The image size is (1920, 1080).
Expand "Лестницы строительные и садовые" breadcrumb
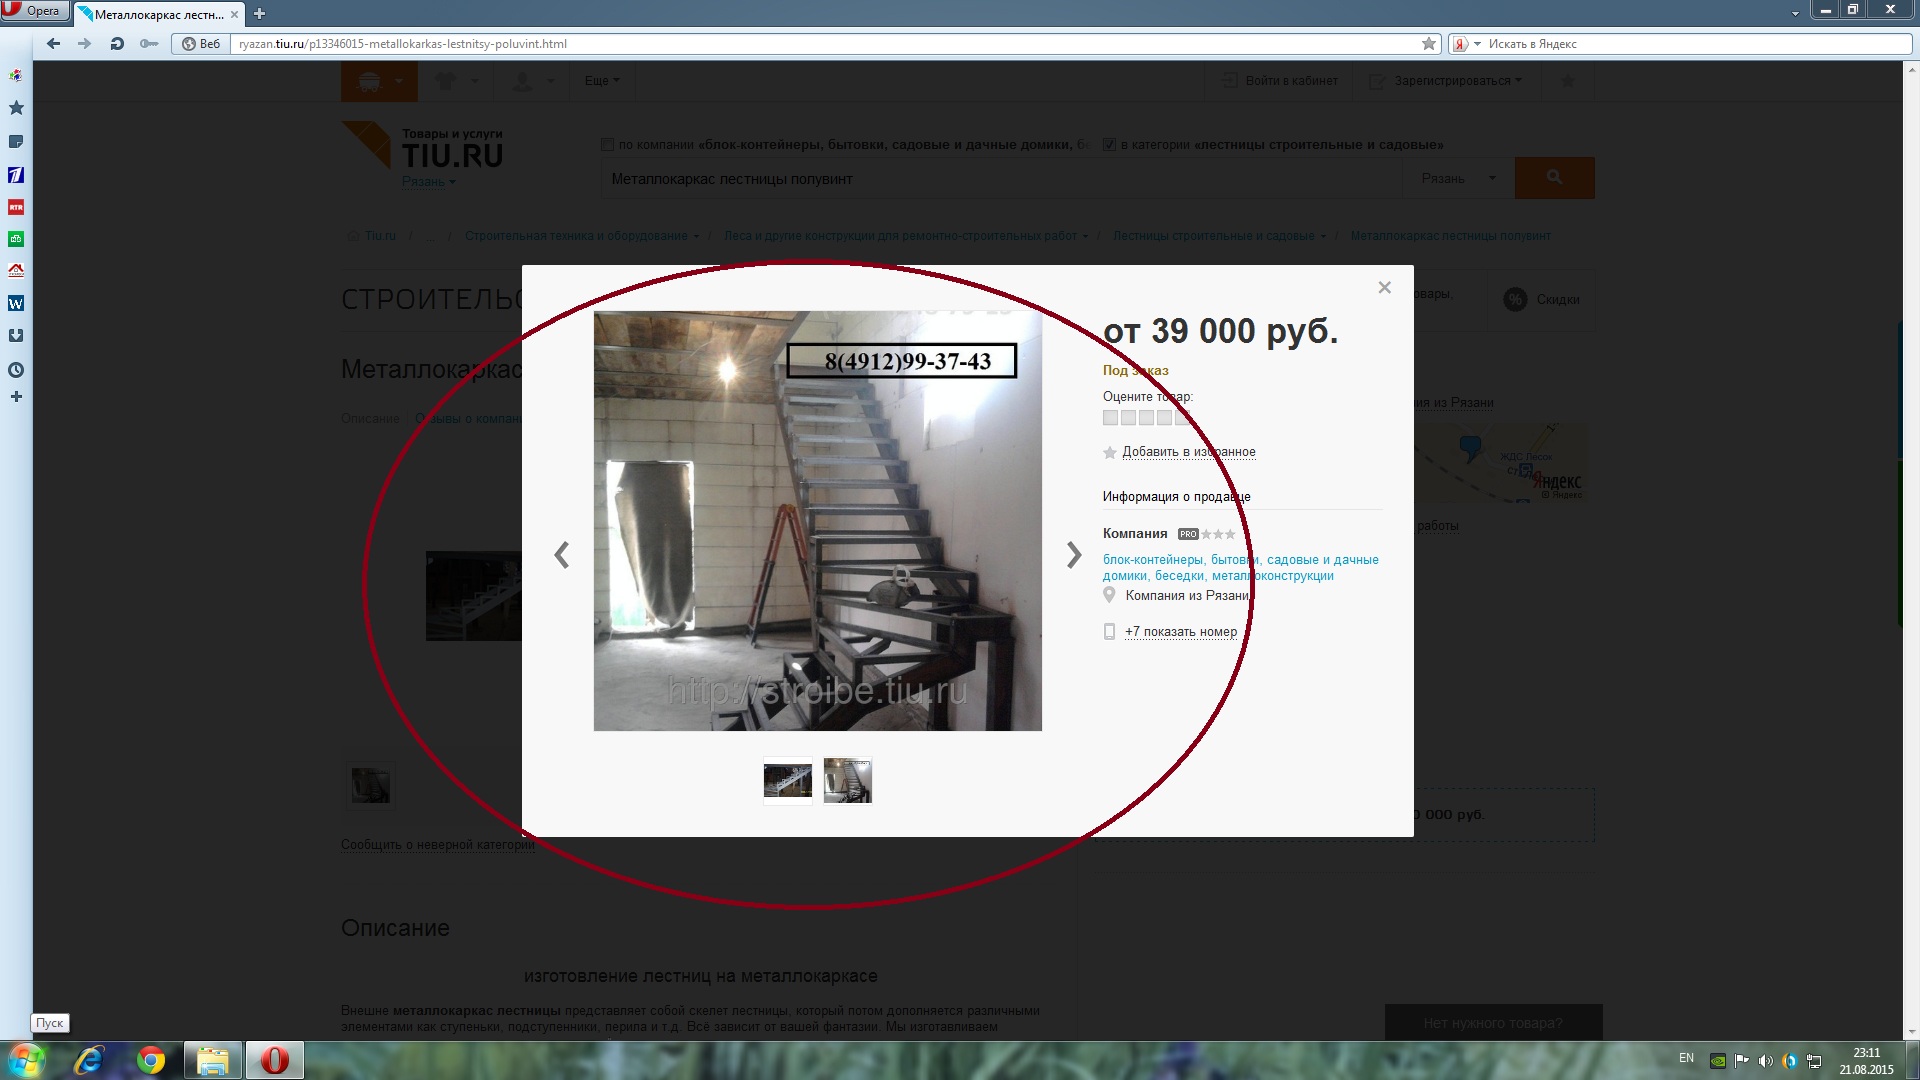click(1323, 237)
